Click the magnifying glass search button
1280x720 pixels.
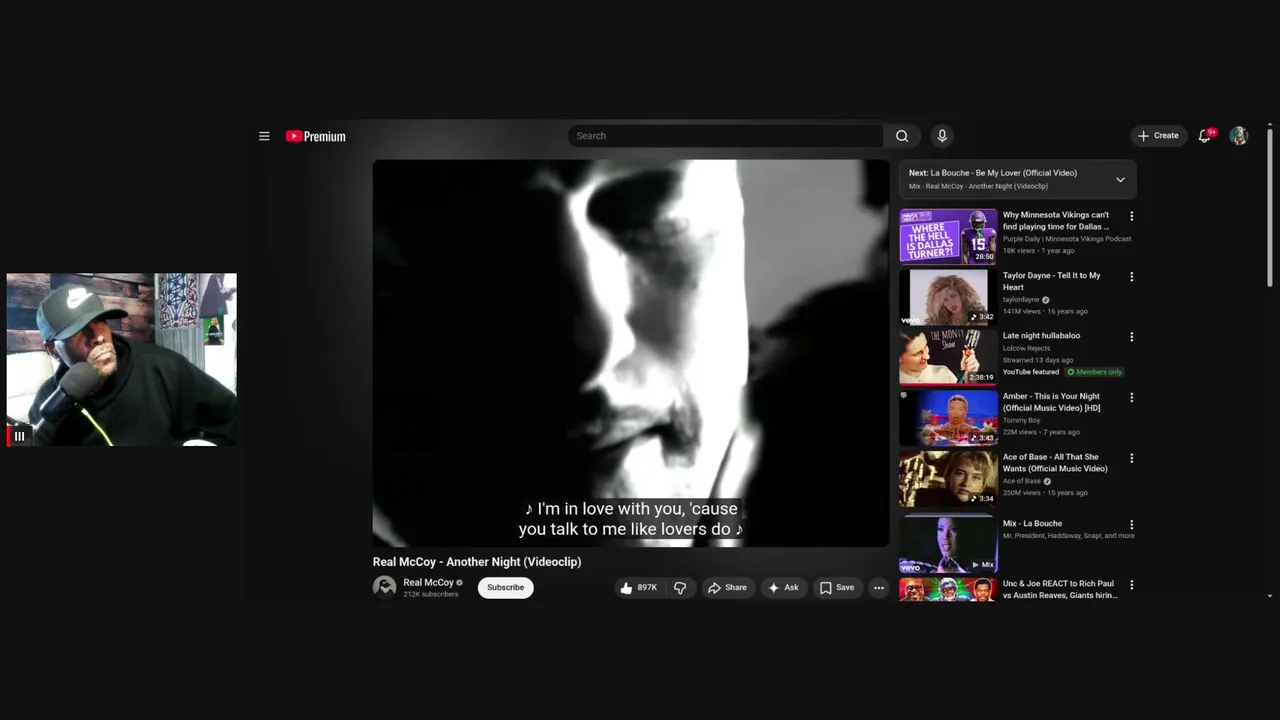[x=902, y=136]
